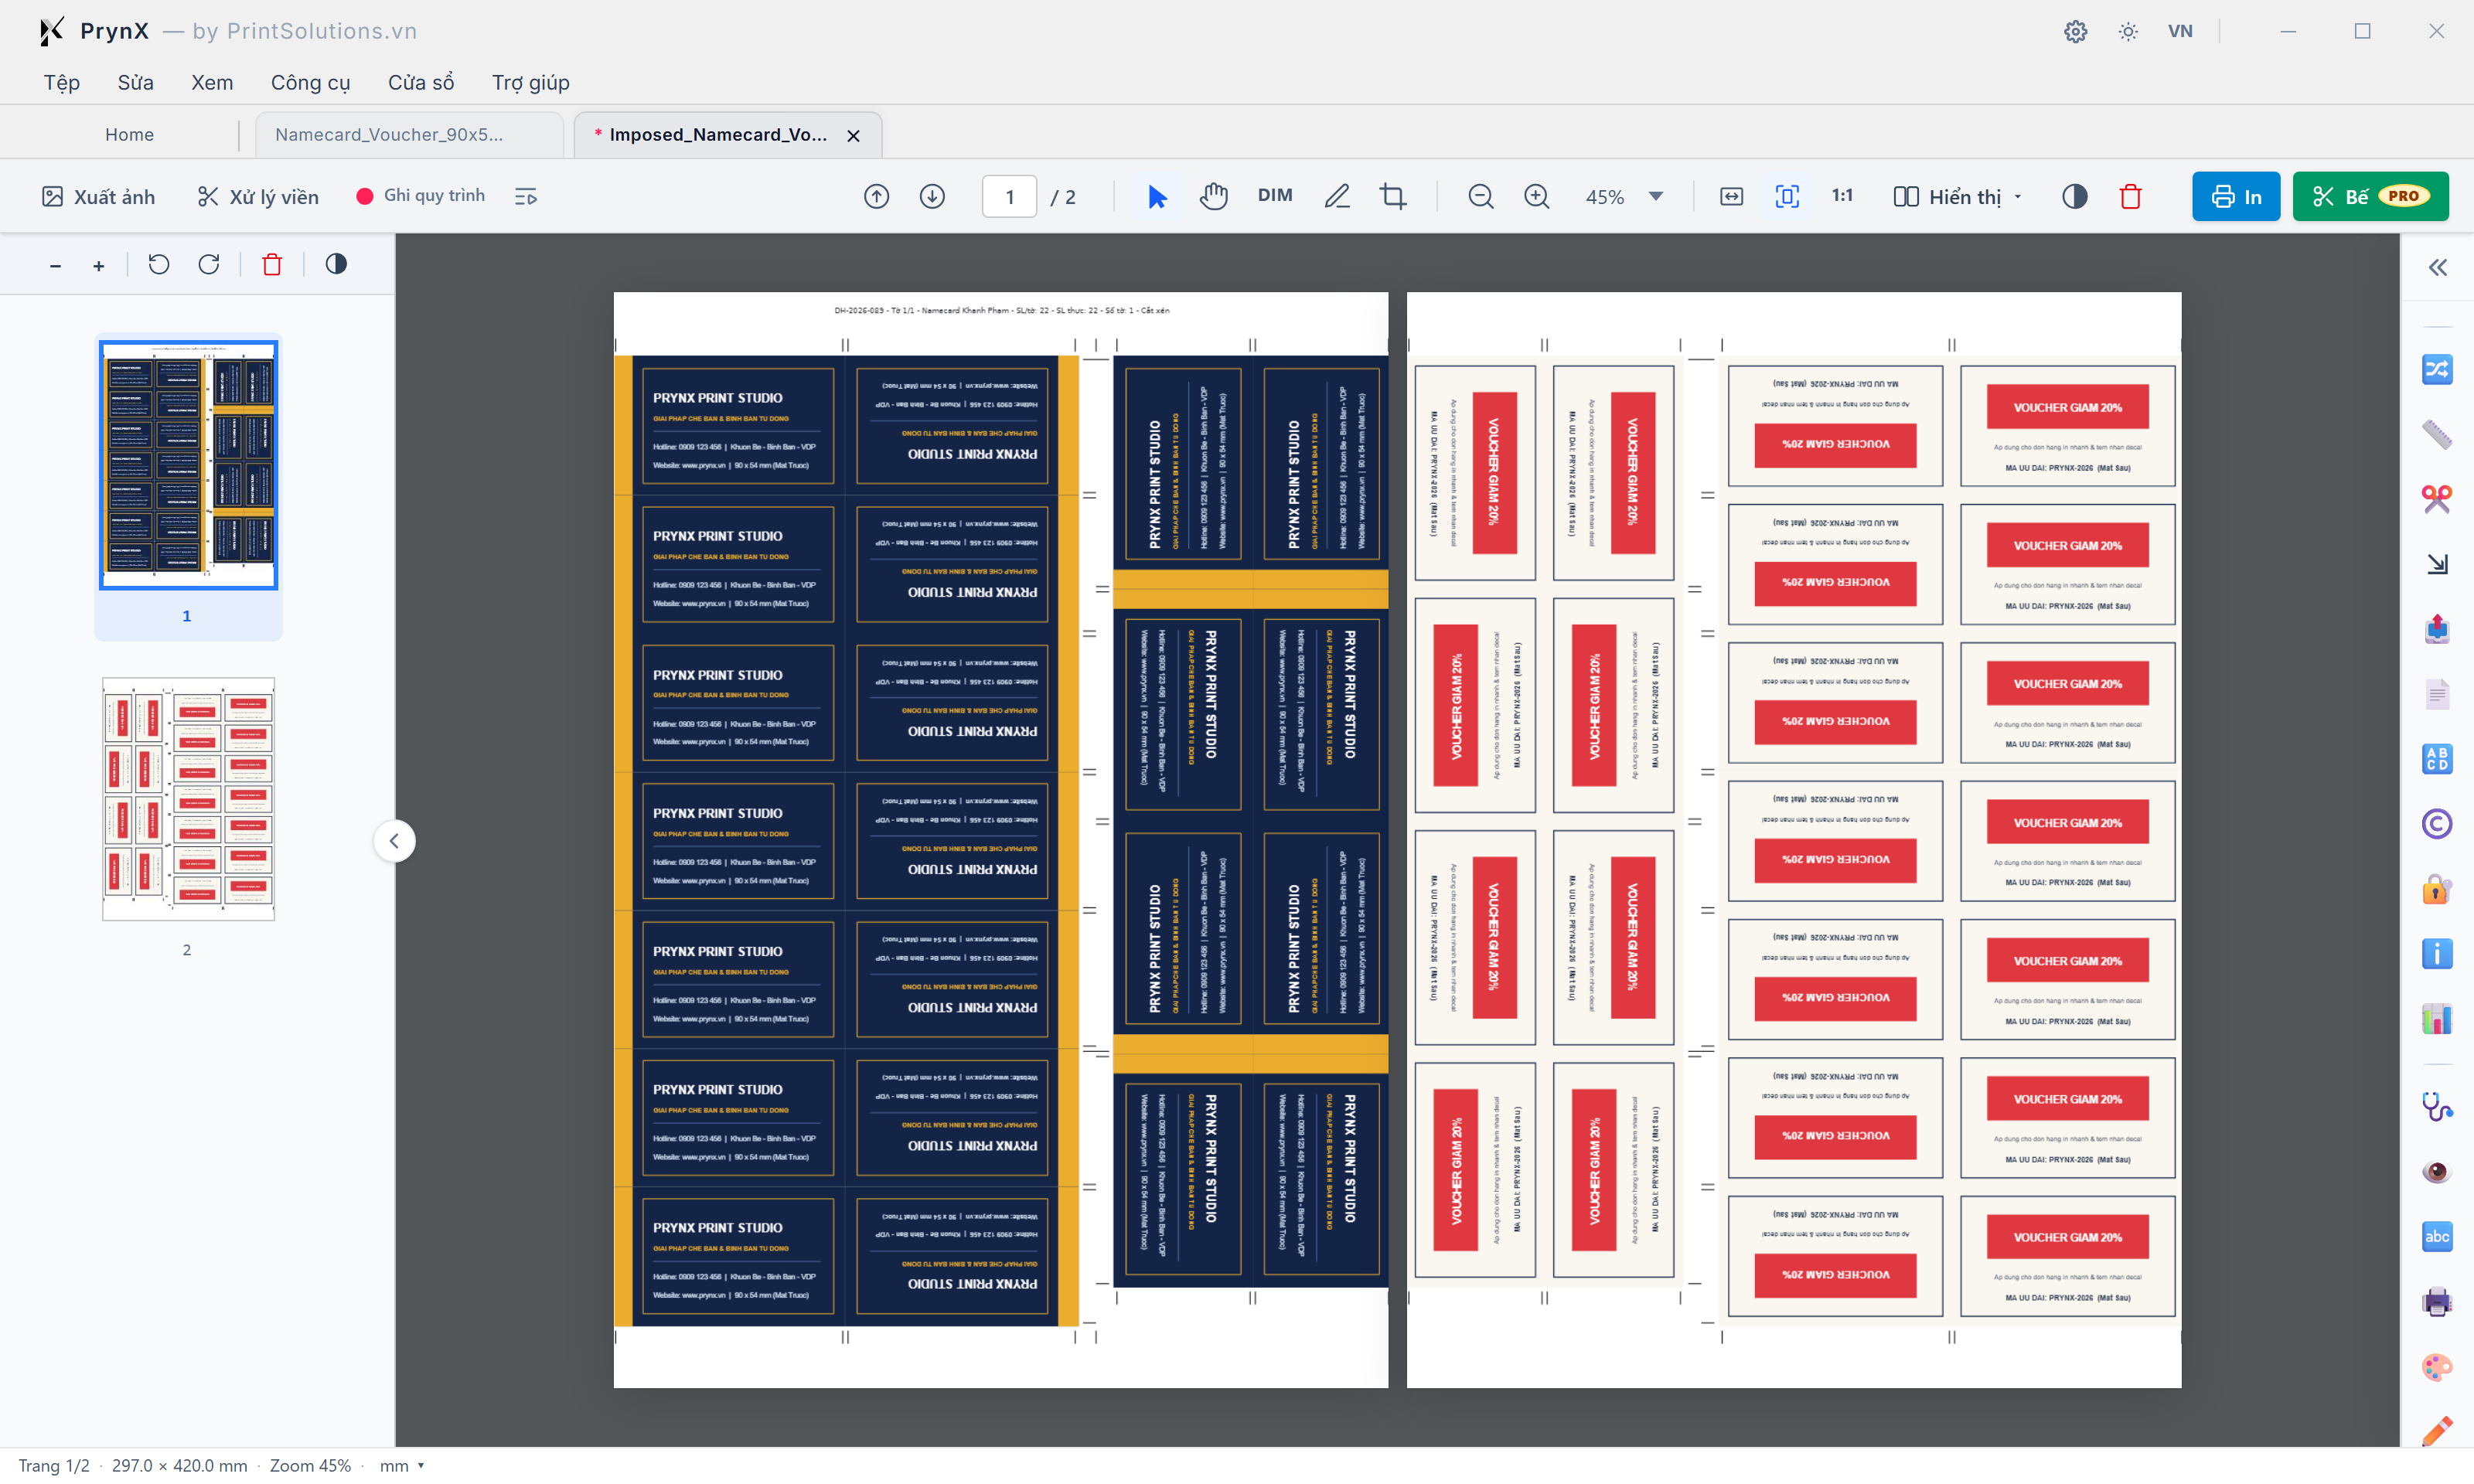Zoom out with the magnifier minus
This screenshot has height=1484, width=2474.
pyautogui.click(x=1481, y=196)
